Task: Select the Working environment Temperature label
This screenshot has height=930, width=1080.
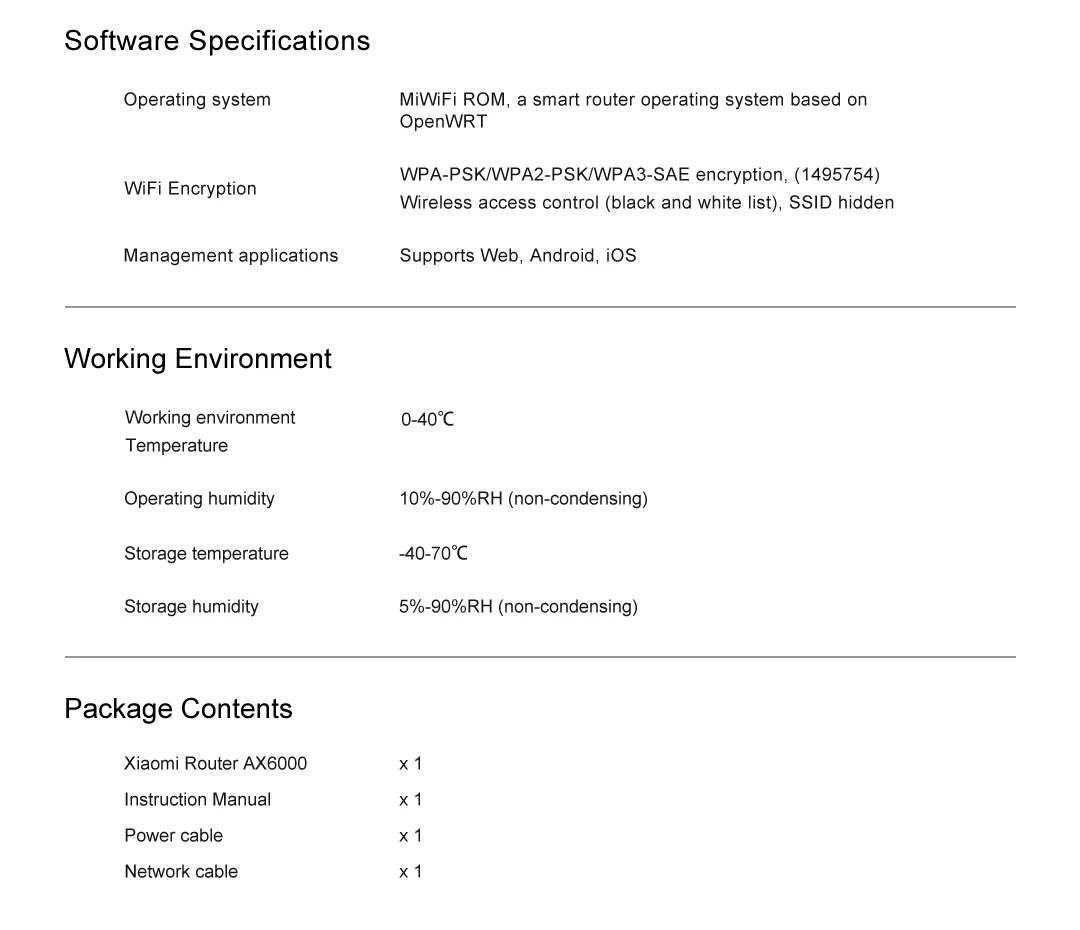Action: tap(210, 431)
